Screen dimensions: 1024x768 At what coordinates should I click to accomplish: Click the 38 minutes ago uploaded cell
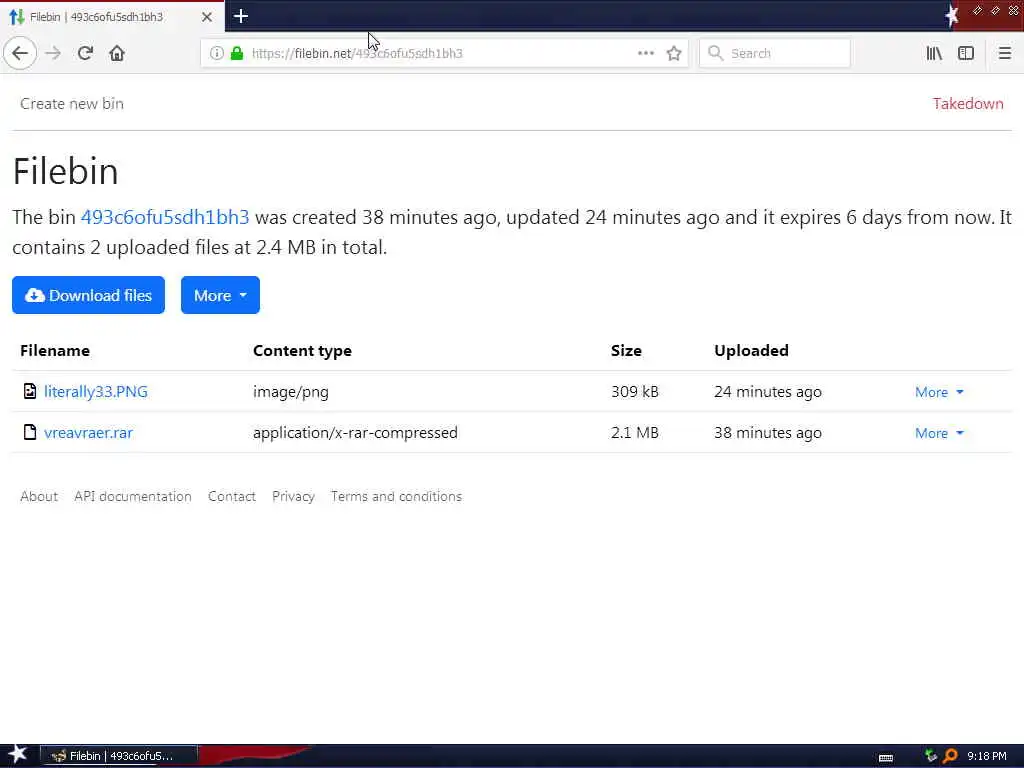(768, 433)
